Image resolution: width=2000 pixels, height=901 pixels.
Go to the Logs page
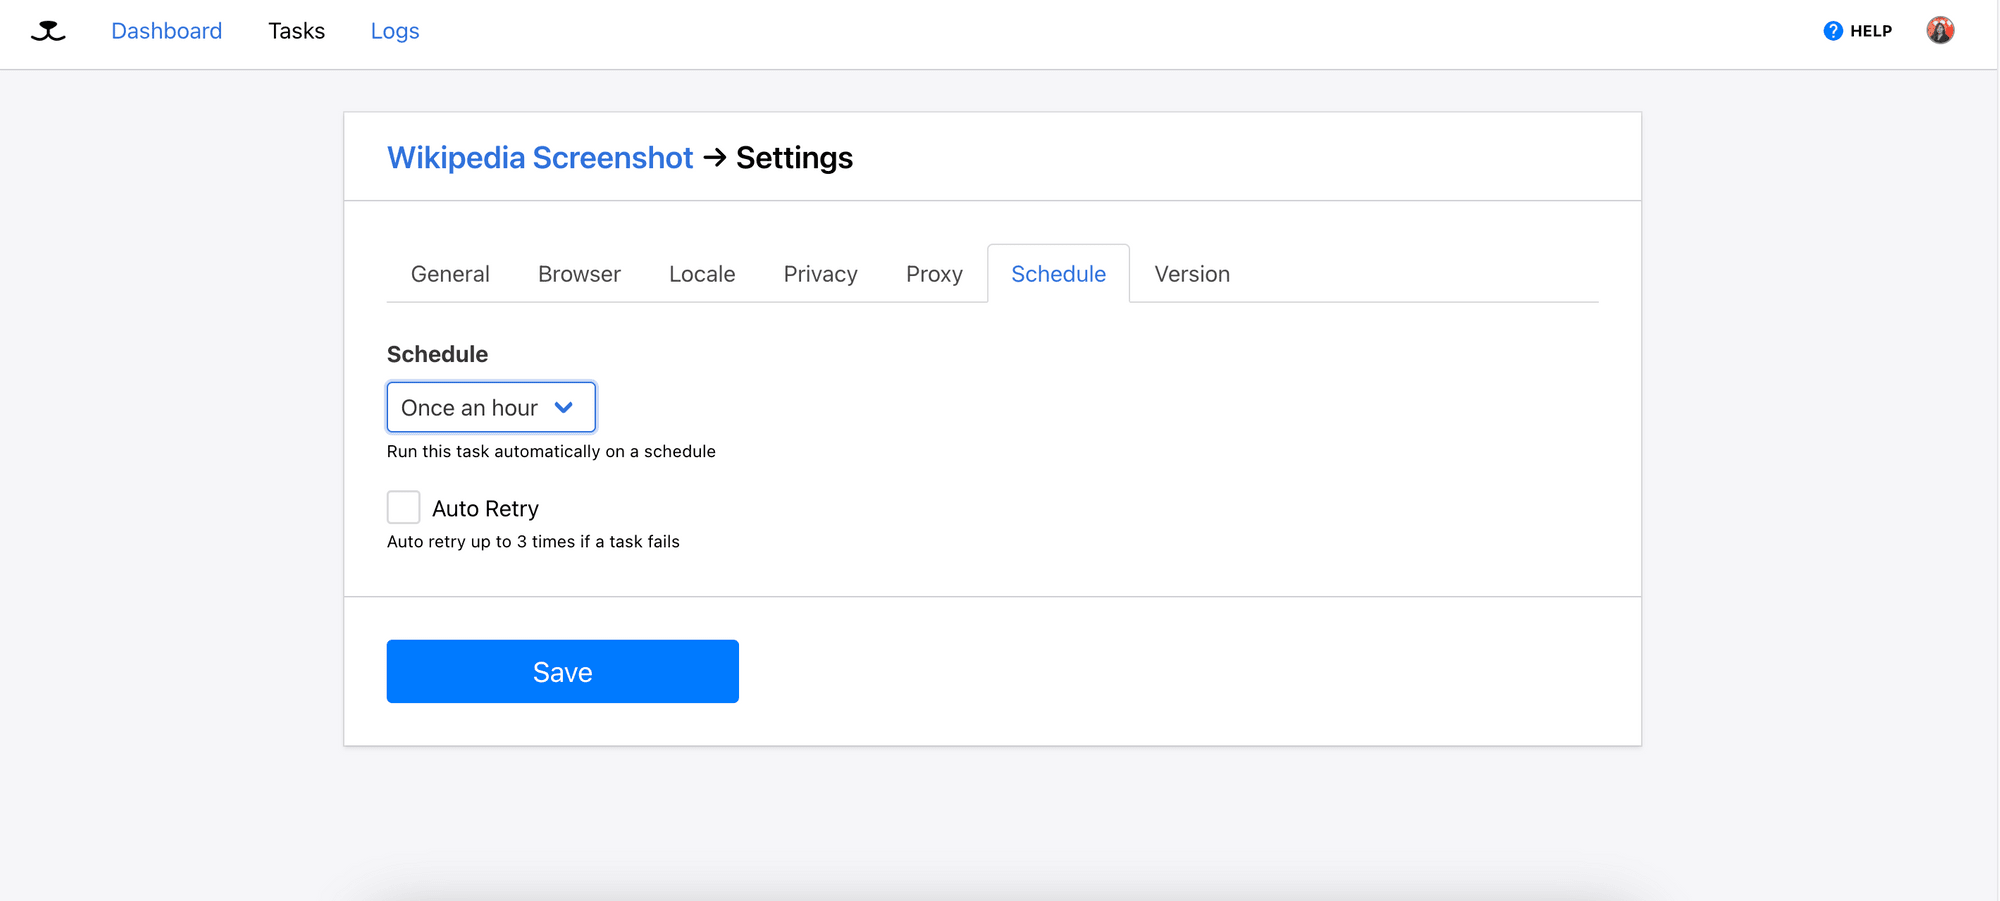[x=395, y=31]
